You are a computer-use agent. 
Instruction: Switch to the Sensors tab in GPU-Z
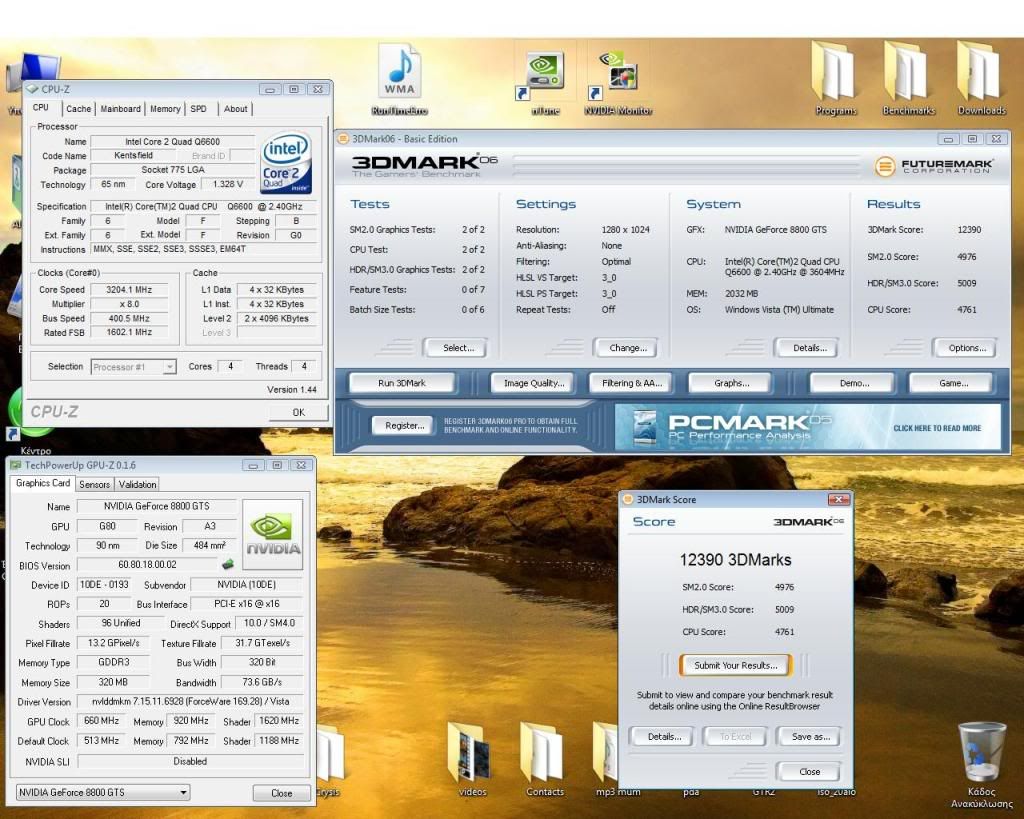pyautogui.click(x=94, y=484)
